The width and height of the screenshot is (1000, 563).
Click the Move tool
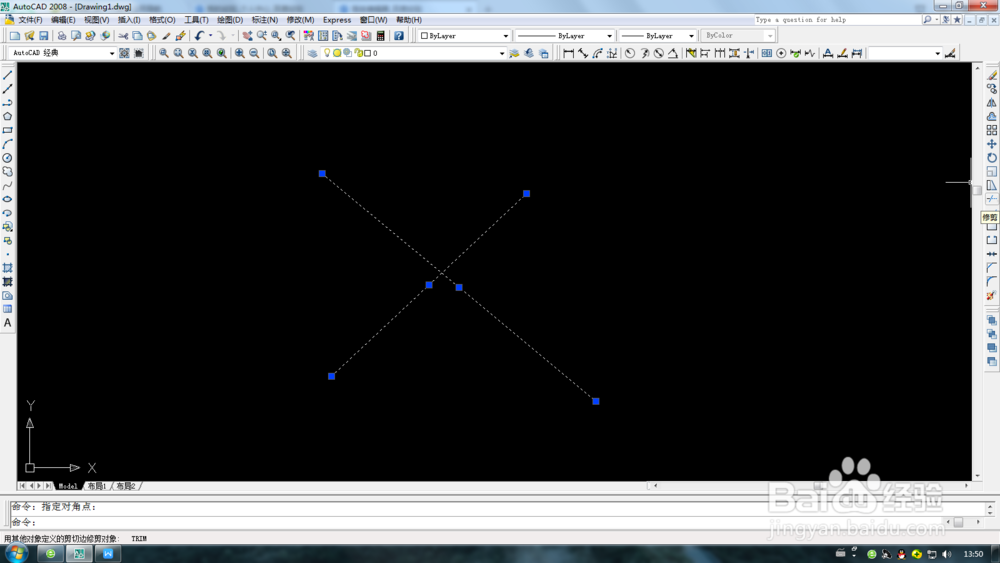point(992,144)
